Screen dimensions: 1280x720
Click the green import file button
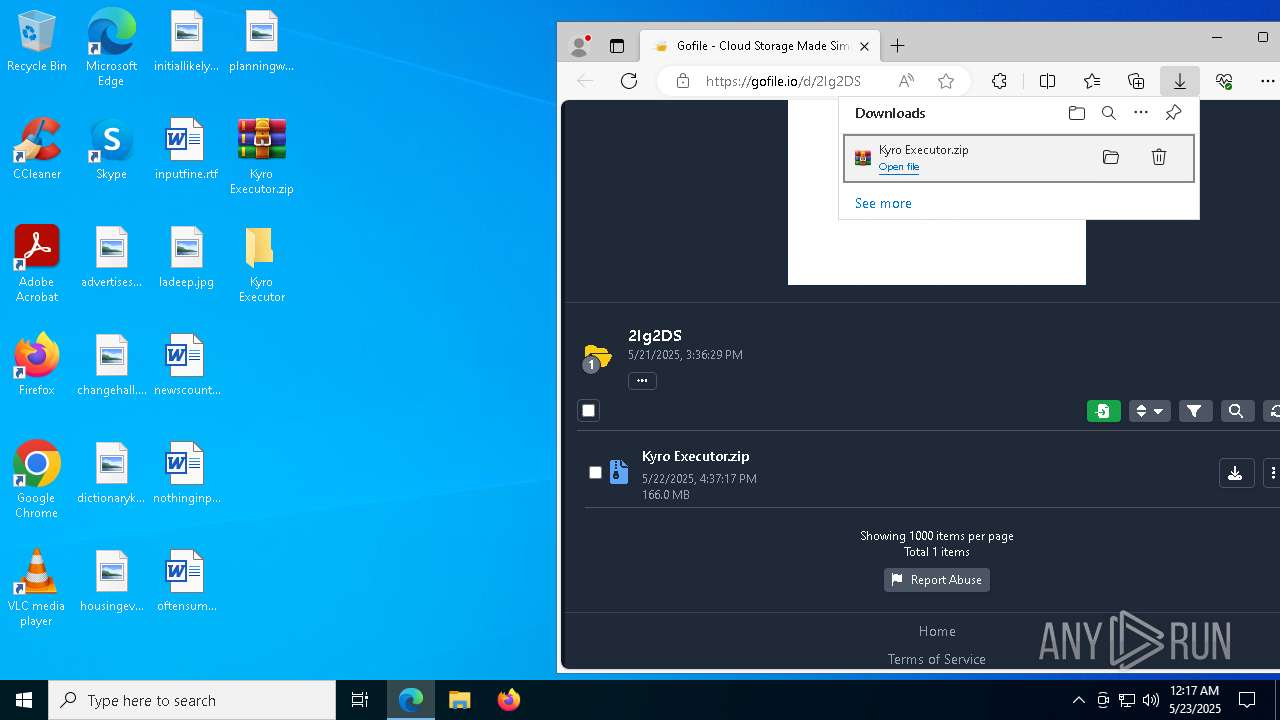[x=1104, y=411]
